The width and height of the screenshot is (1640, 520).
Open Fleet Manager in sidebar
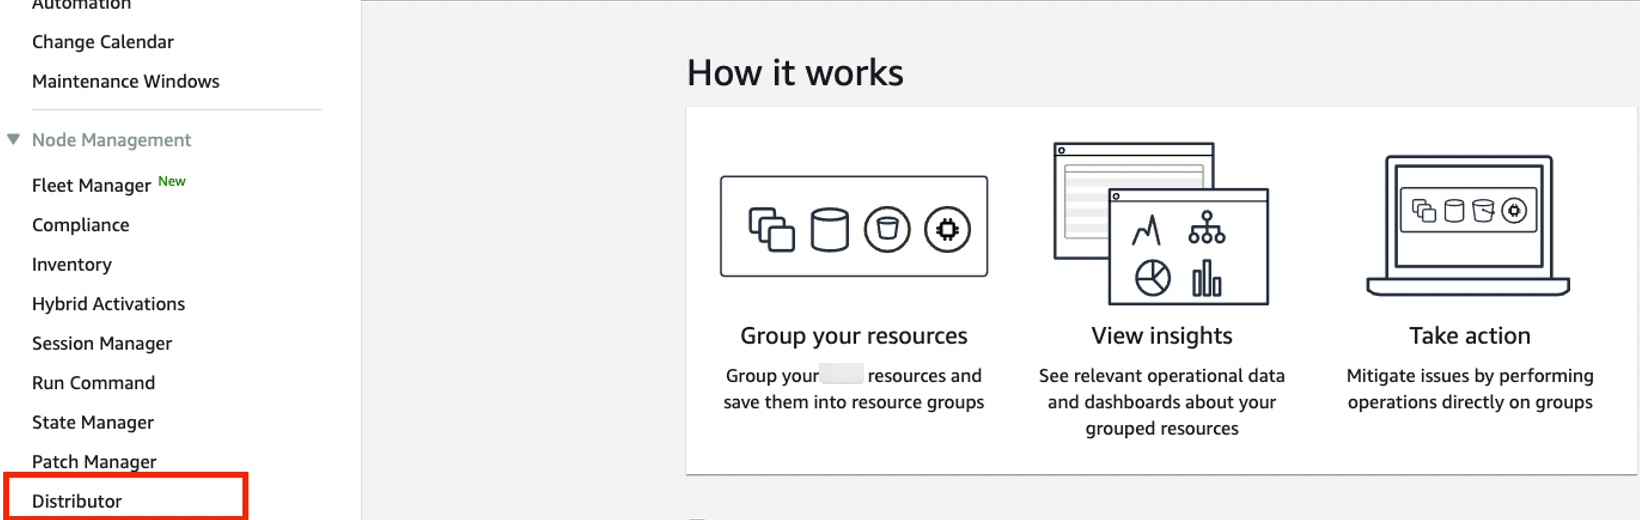[x=91, y=185]
